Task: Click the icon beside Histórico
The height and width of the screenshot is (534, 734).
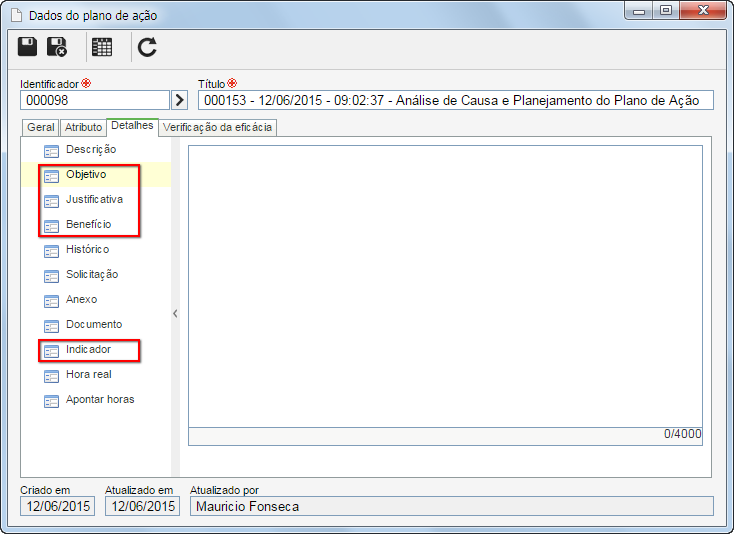Action: pos(51,251)
